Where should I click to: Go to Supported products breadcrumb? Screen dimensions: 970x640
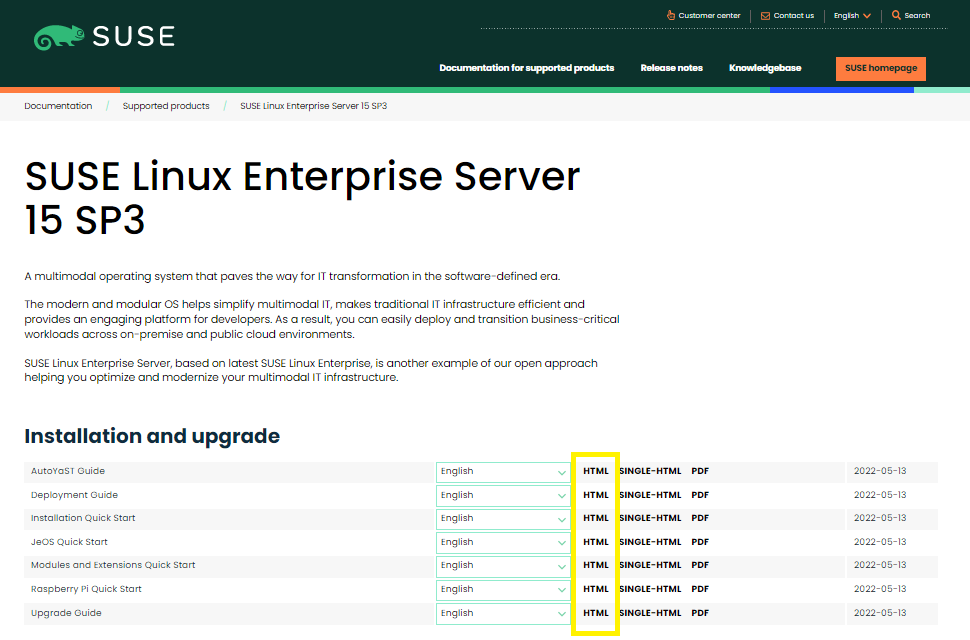pyautogui.click(x=166, y=106)
